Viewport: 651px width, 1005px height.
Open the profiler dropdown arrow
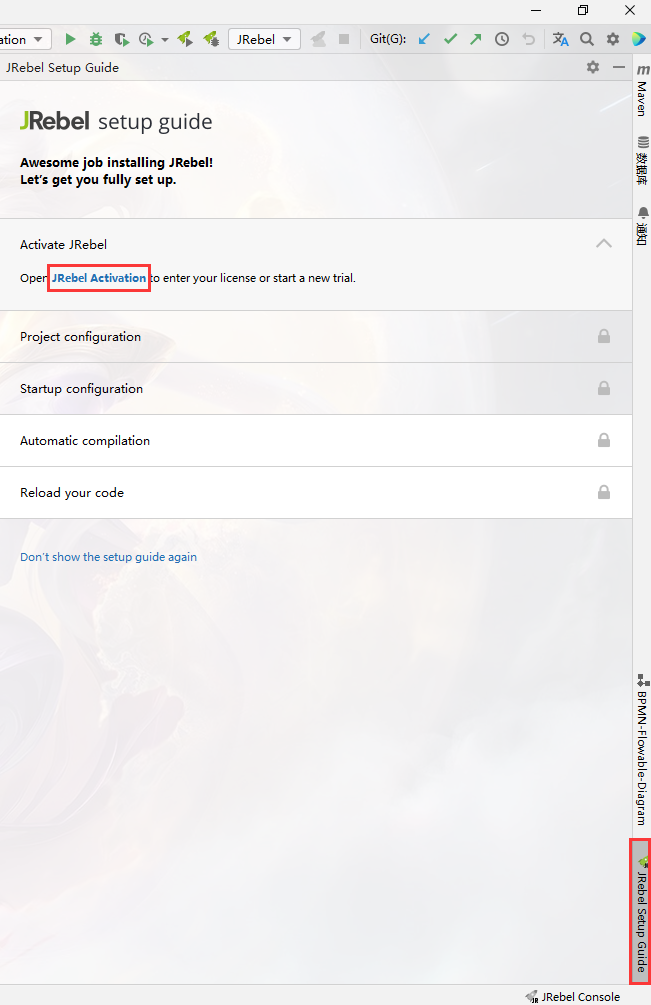pos(165,40)
